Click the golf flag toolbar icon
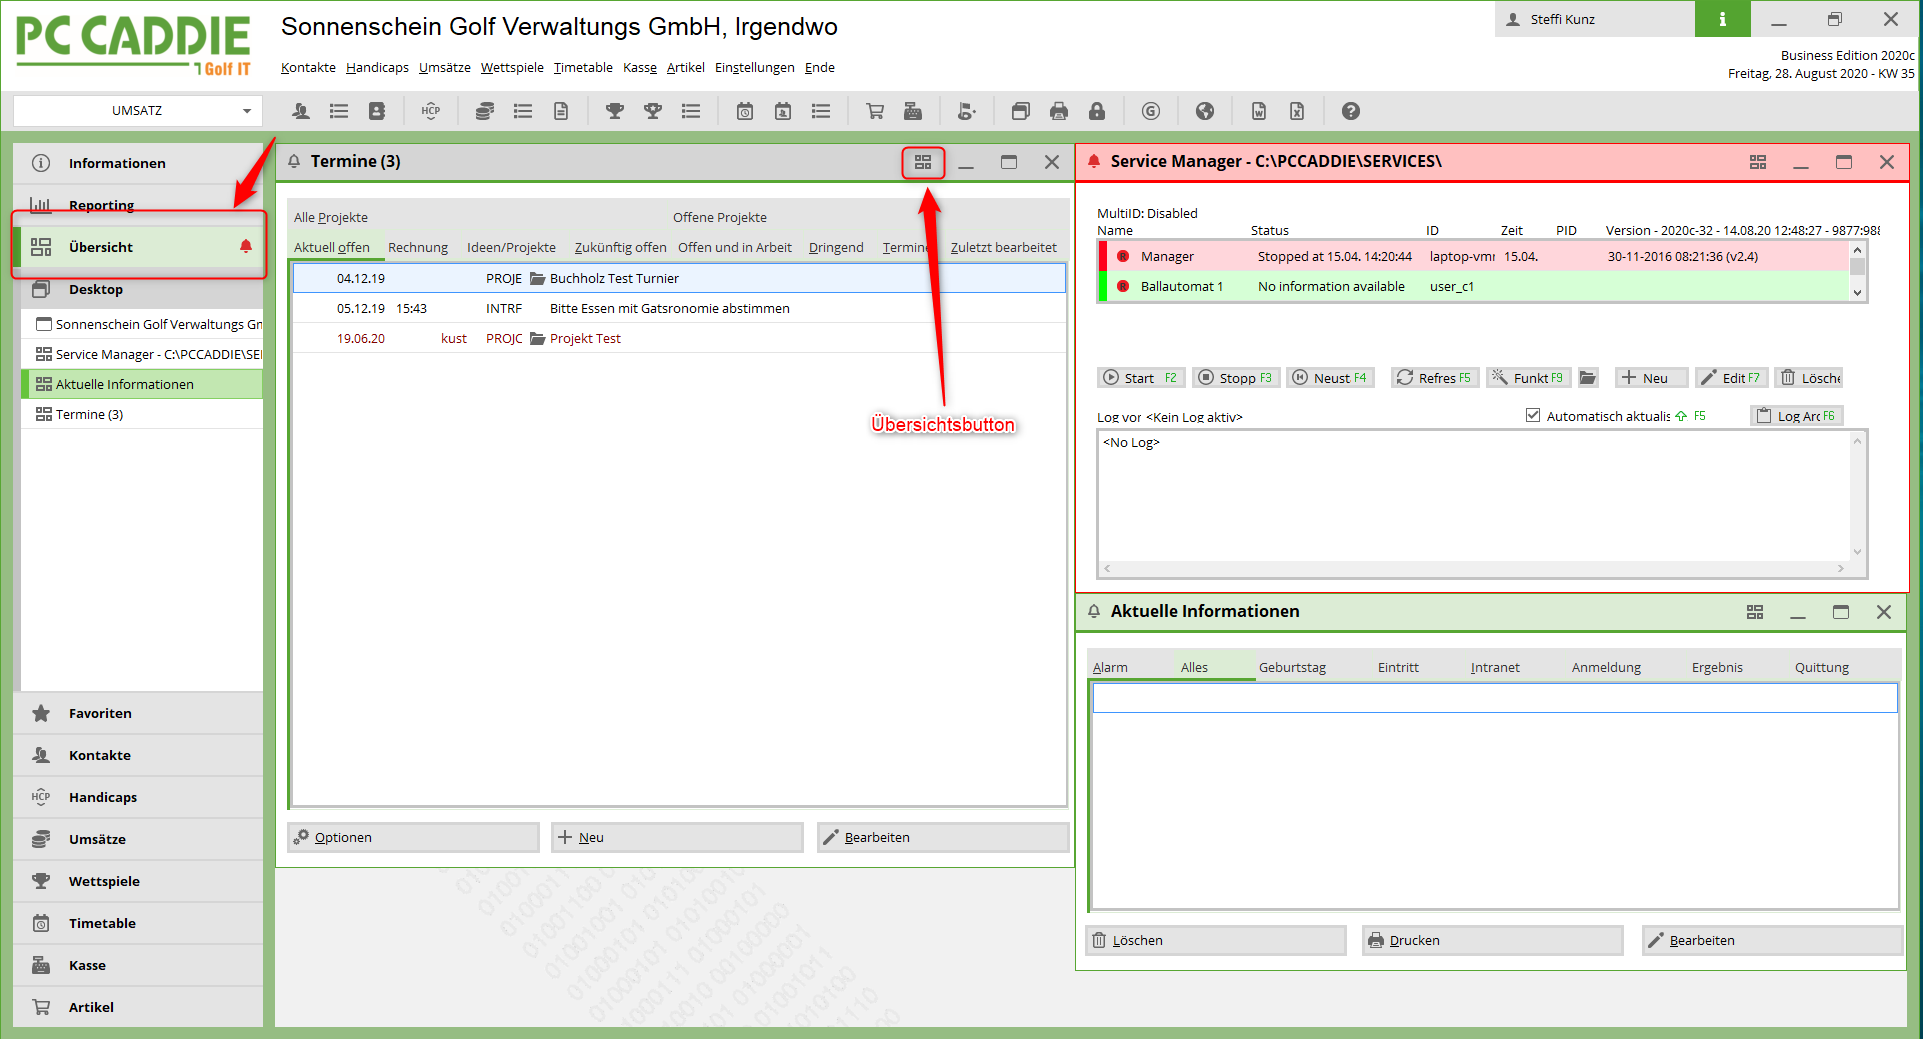Viewport: 1923px width, 1039px height. pyautogui.click(x=967, y=111)
